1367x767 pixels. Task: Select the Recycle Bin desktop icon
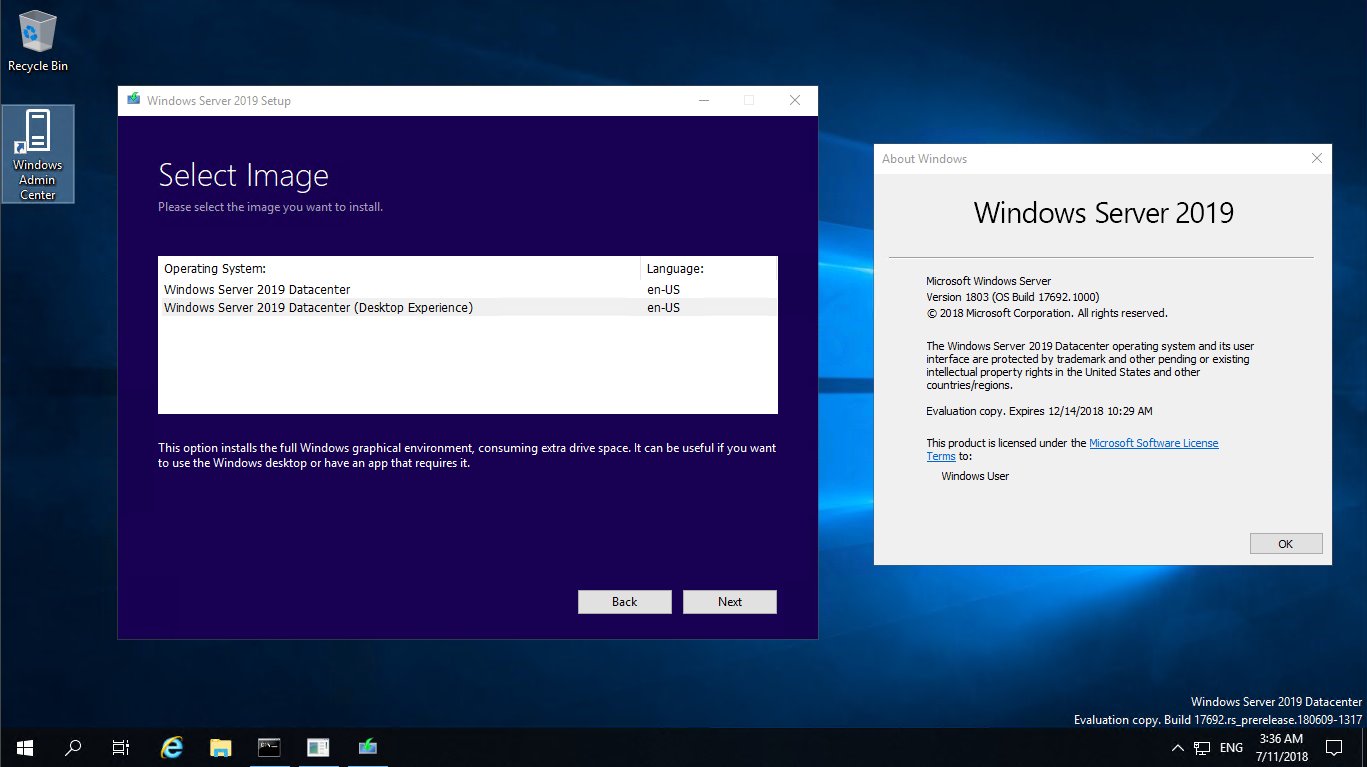point(38,41)
